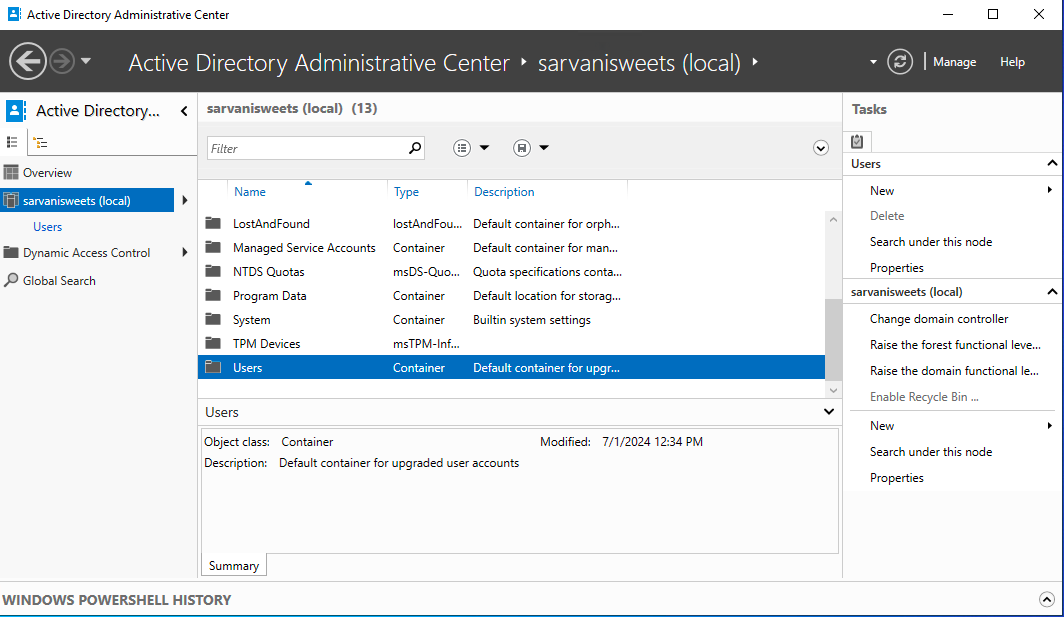Select Dynamic Access Control node

(87, 253)
